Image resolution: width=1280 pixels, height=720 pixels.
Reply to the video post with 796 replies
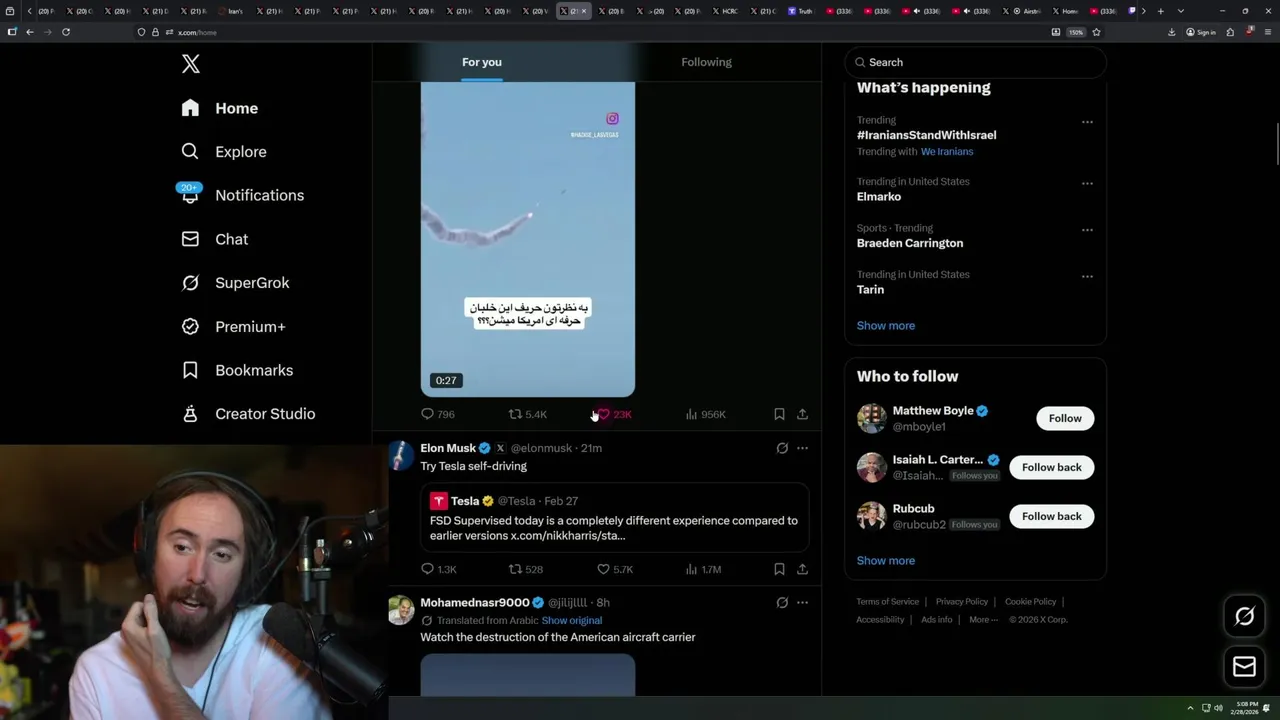(x=438, y=414)
